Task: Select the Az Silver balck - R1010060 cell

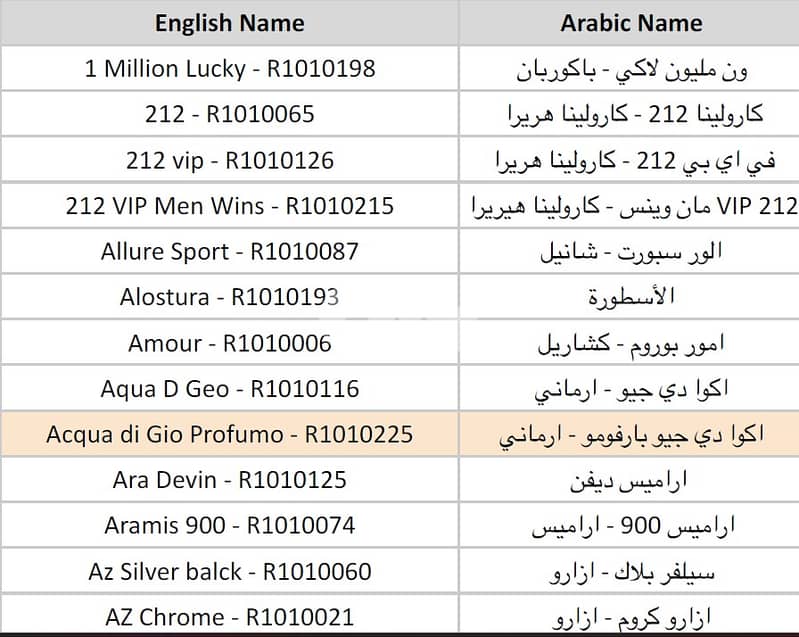Action: tap(229, 572)
